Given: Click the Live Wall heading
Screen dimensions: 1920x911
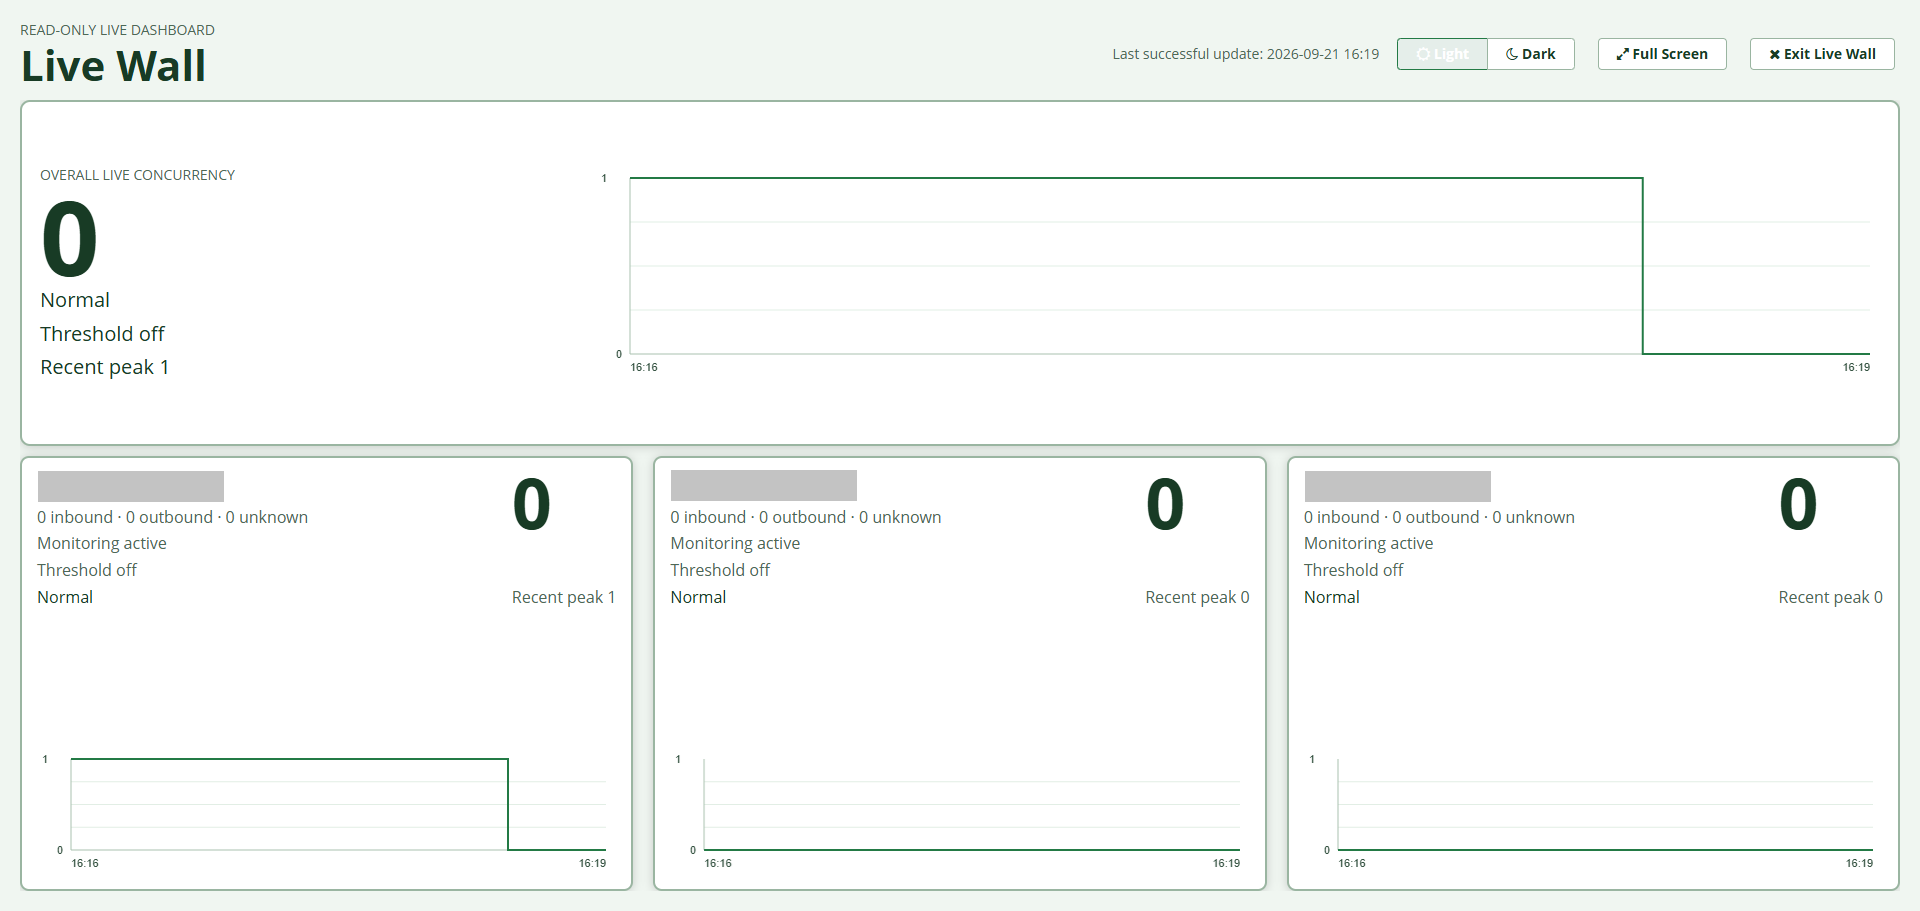Looking at the screenshot, I should pos(113,66).
